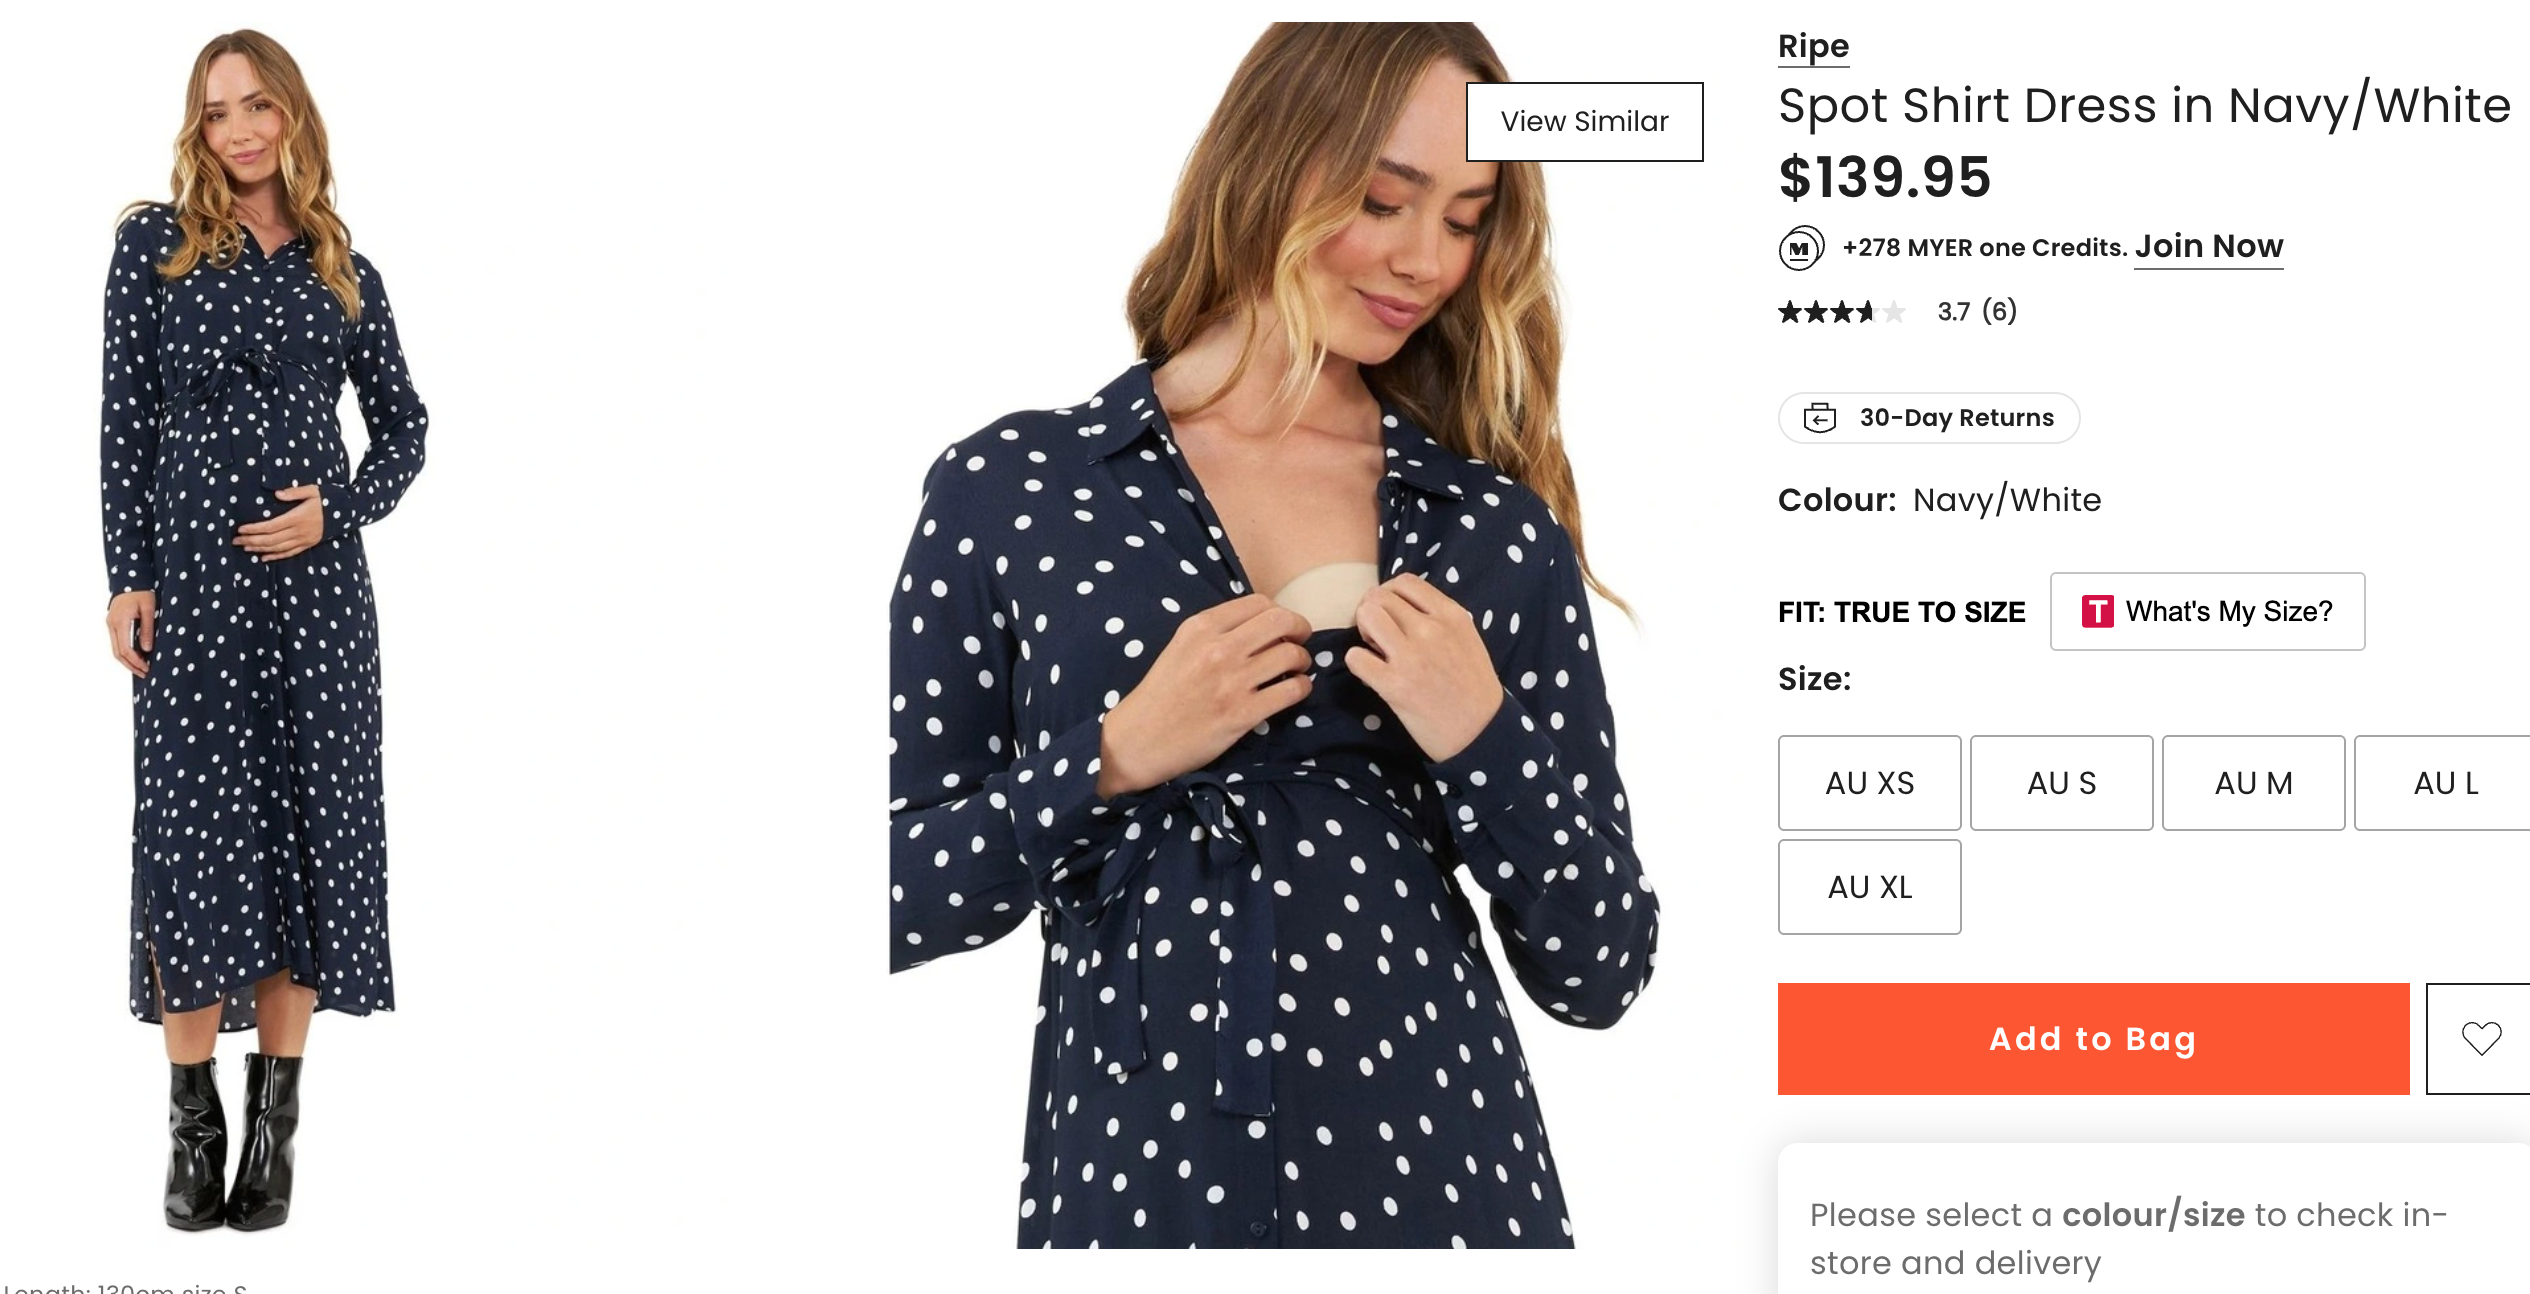Click the star rating stars
The height and width of the screenshot is (1294, 2530).
point(1841,312)
